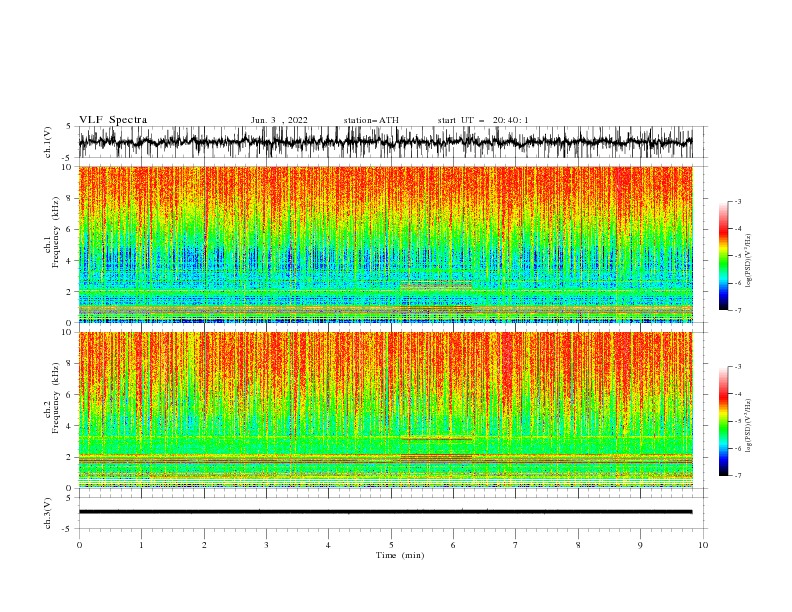Select the log(PSD) label beside ch.1 colorbar
This screenshot has height=612, width=792.
(x=749, y=261)
